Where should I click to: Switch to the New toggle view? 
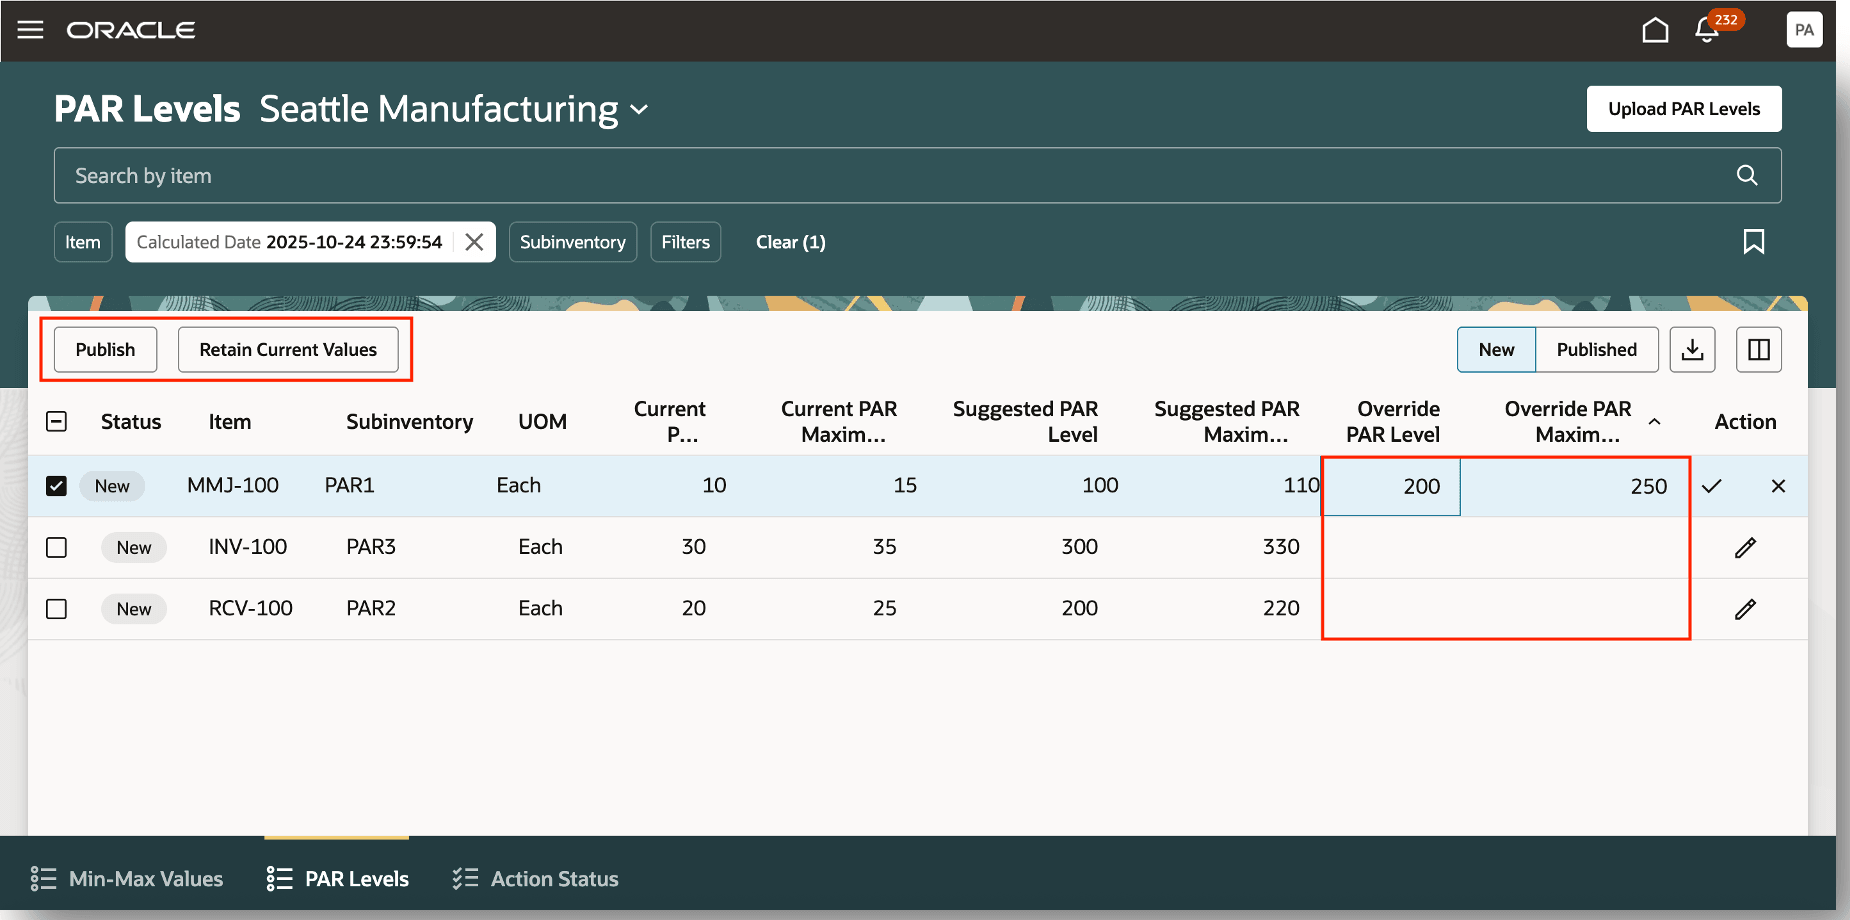click(1496, 349)
